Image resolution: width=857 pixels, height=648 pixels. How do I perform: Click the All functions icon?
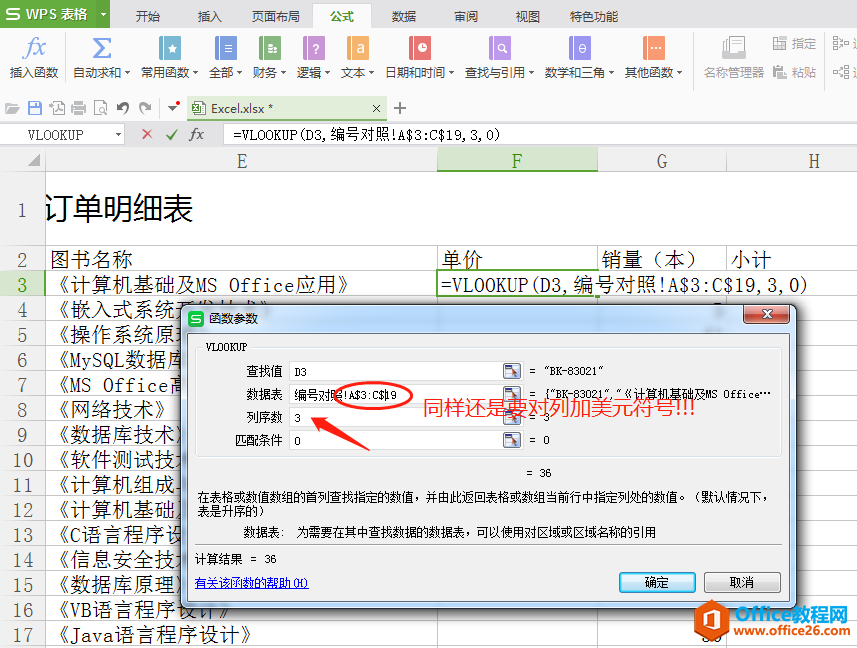pos(225,48)
